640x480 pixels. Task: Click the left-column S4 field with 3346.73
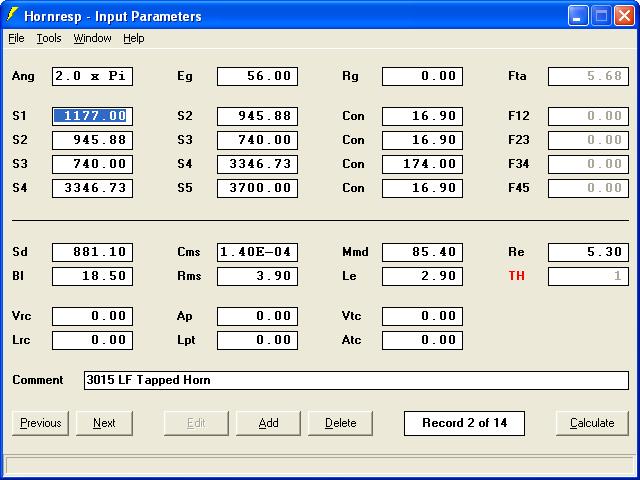92,188
